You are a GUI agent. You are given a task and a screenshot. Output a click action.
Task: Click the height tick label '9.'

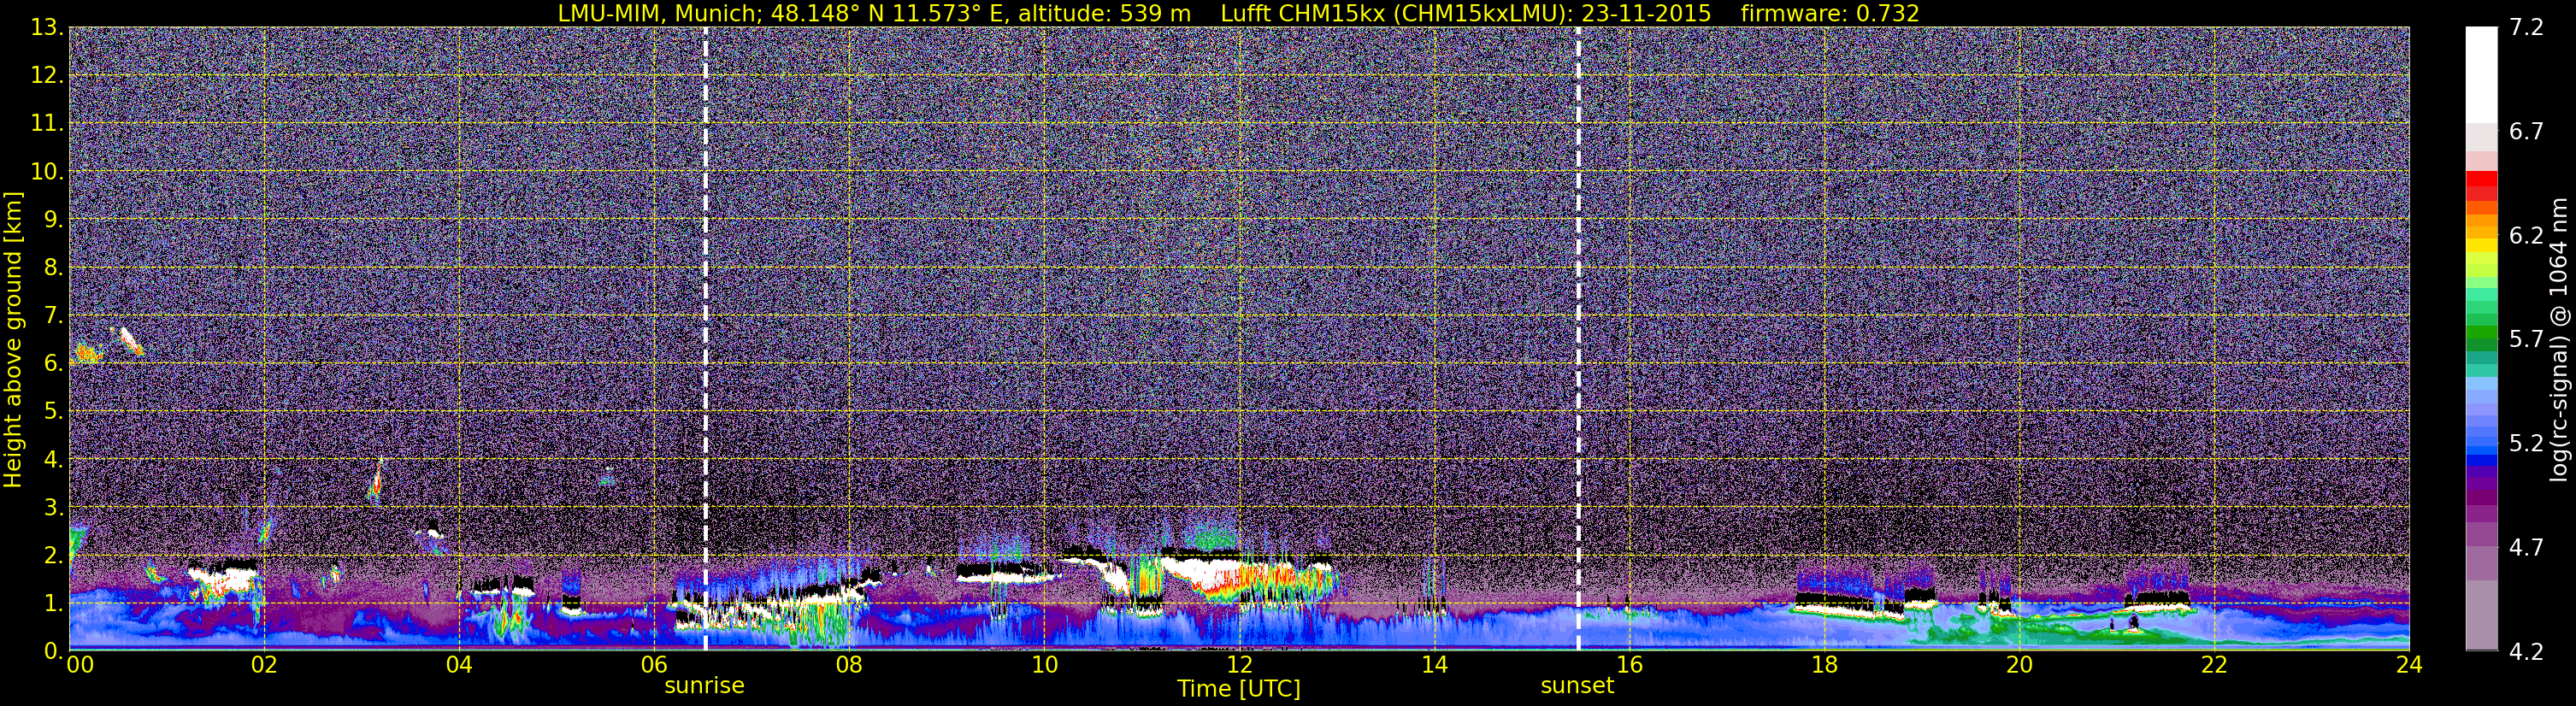pyautogui.click(x=52, y=219)
